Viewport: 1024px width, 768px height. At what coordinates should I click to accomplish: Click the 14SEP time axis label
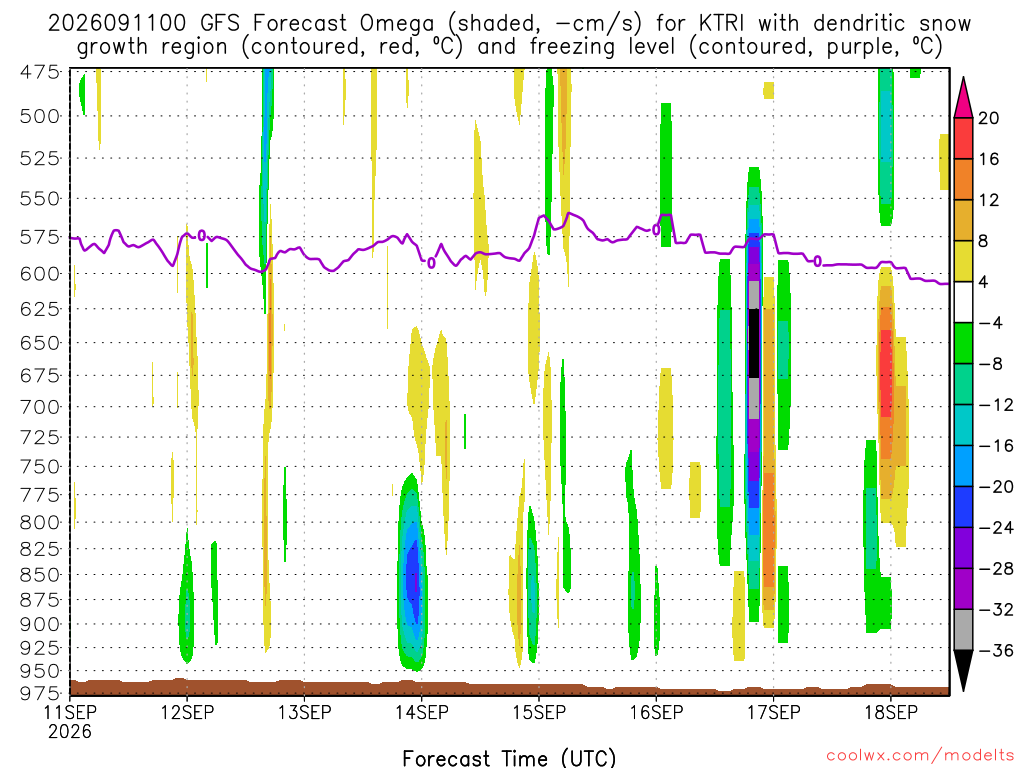[x=421, y=712]
